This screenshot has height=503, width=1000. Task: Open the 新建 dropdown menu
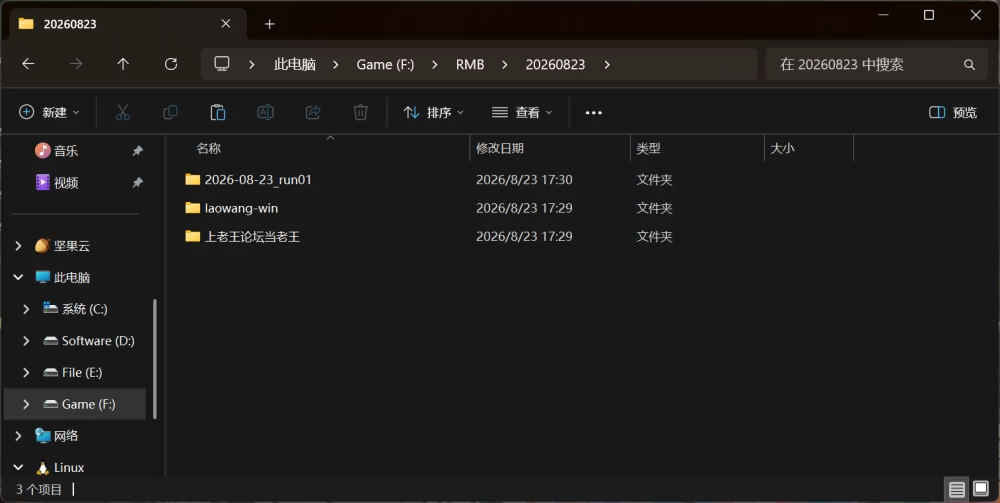tap(49, 113)
